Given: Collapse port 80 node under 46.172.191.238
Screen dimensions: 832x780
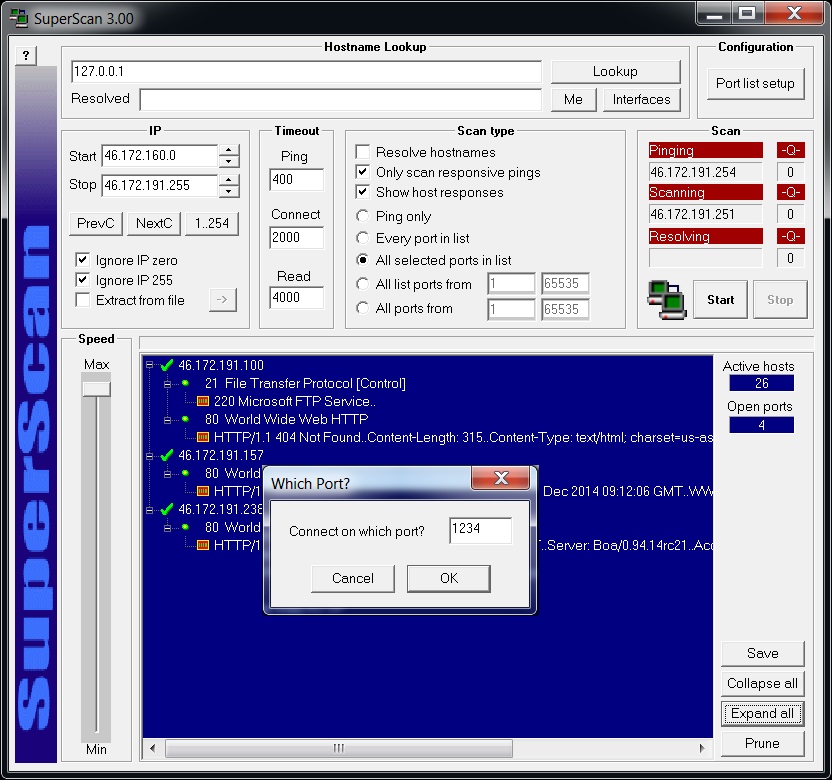Looking at the screenshot, I should (x=168, y=528).
